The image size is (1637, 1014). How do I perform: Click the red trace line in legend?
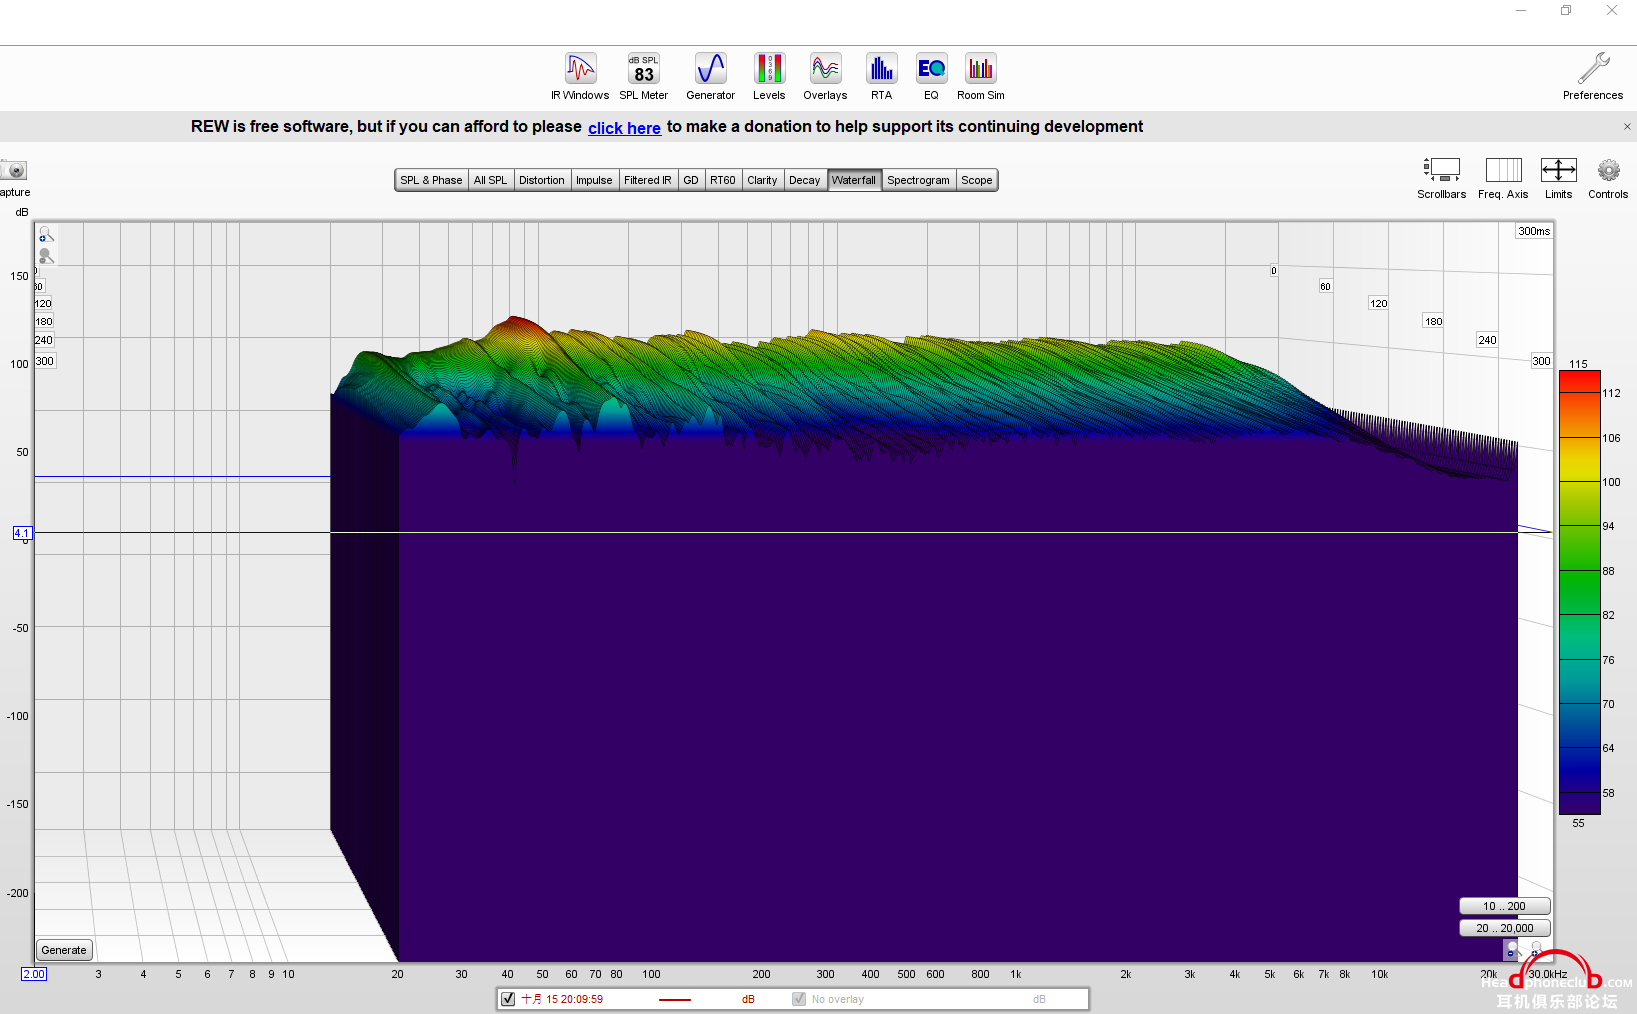[x=675, y=999]
